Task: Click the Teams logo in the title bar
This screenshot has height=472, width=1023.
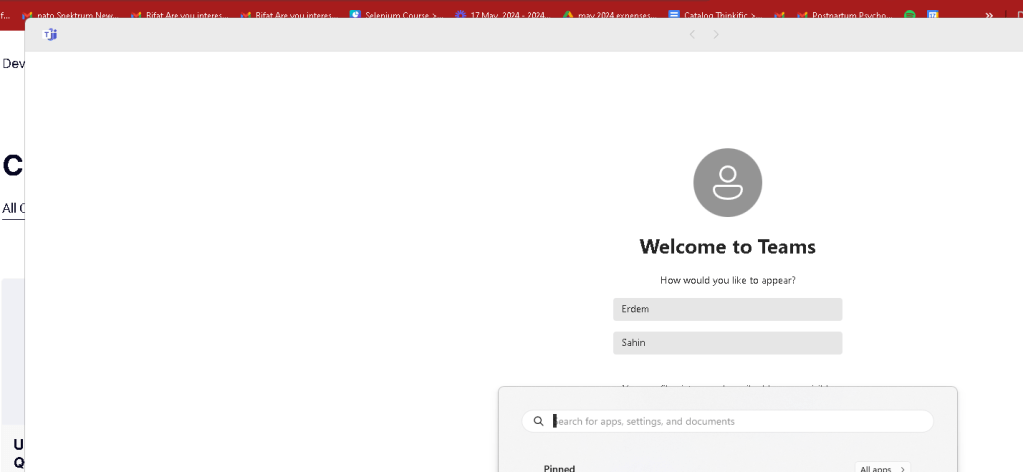Action: (x=50, y=35)
